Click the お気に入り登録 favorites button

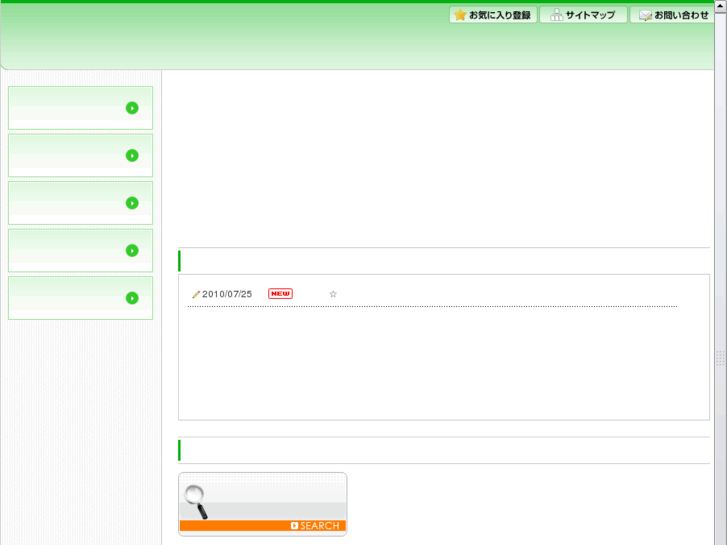click(493, 15)
